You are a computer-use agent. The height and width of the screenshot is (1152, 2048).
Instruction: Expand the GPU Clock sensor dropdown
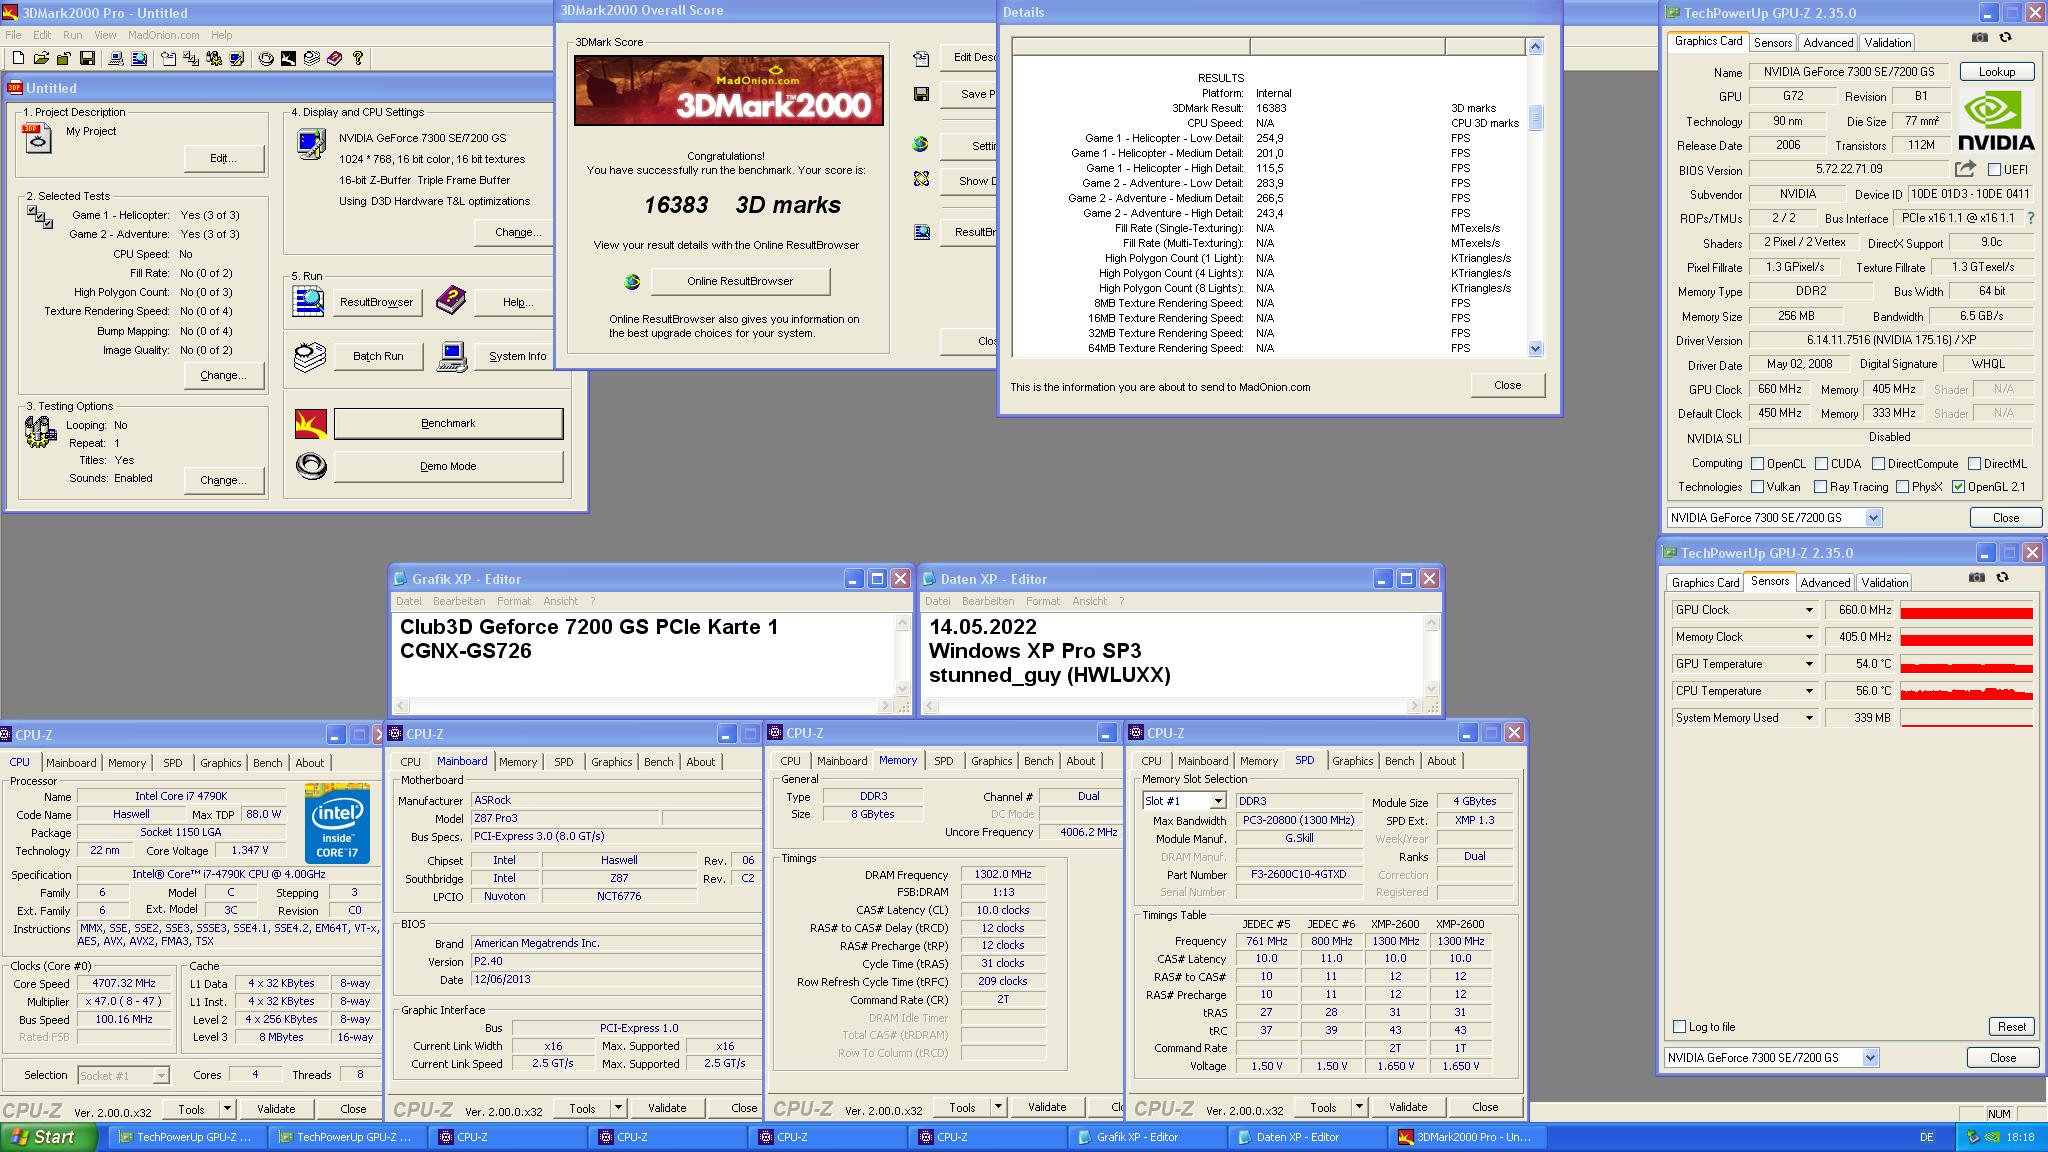(1808, 610)
